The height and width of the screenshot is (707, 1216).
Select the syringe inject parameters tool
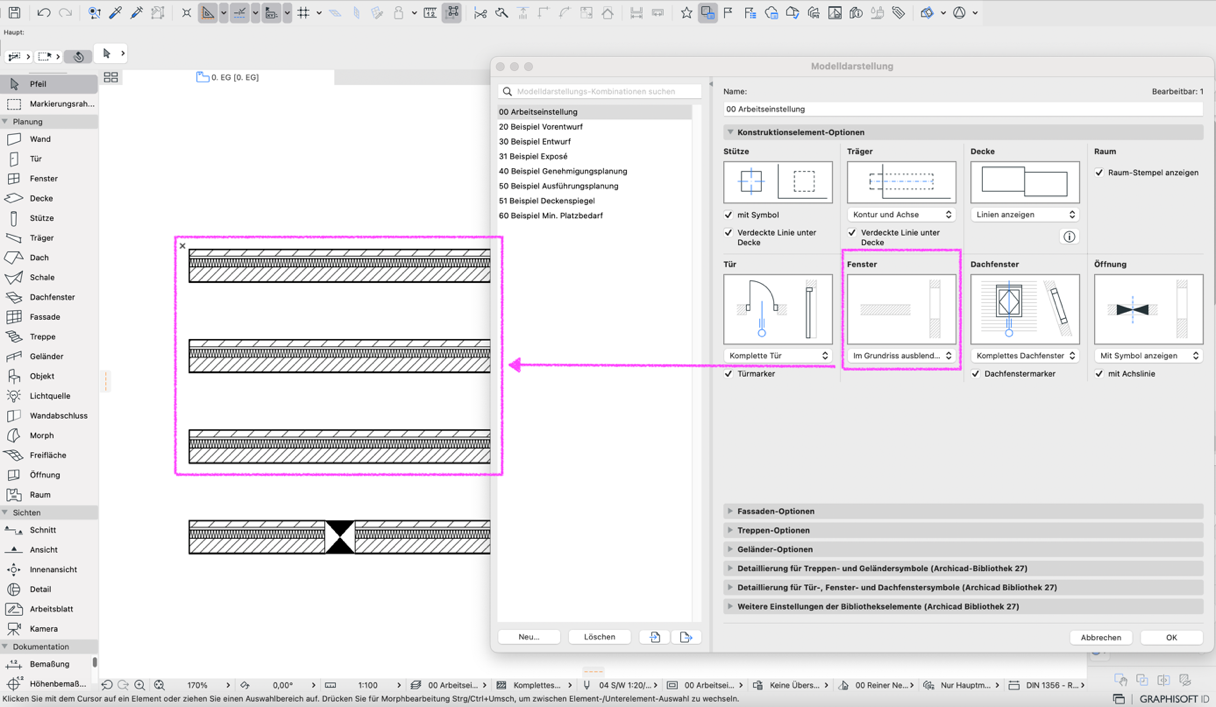(x=137, y=13)
